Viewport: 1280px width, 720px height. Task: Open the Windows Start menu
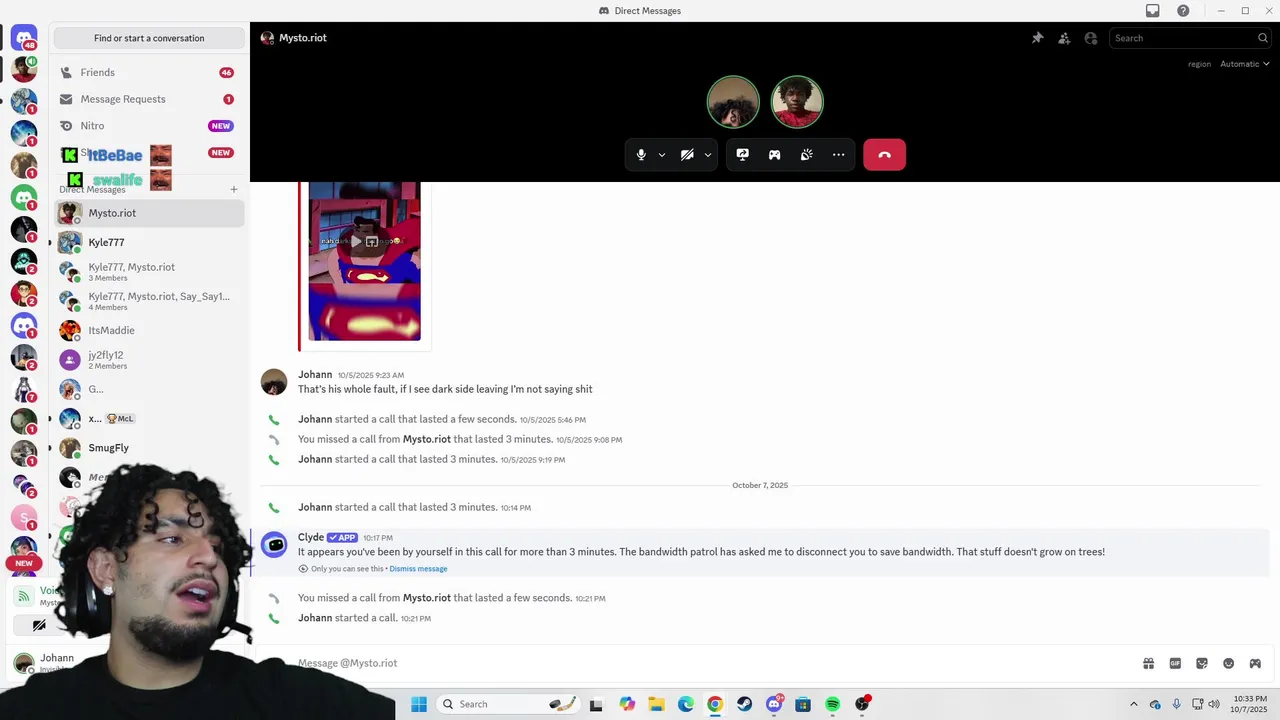(419, 704)
